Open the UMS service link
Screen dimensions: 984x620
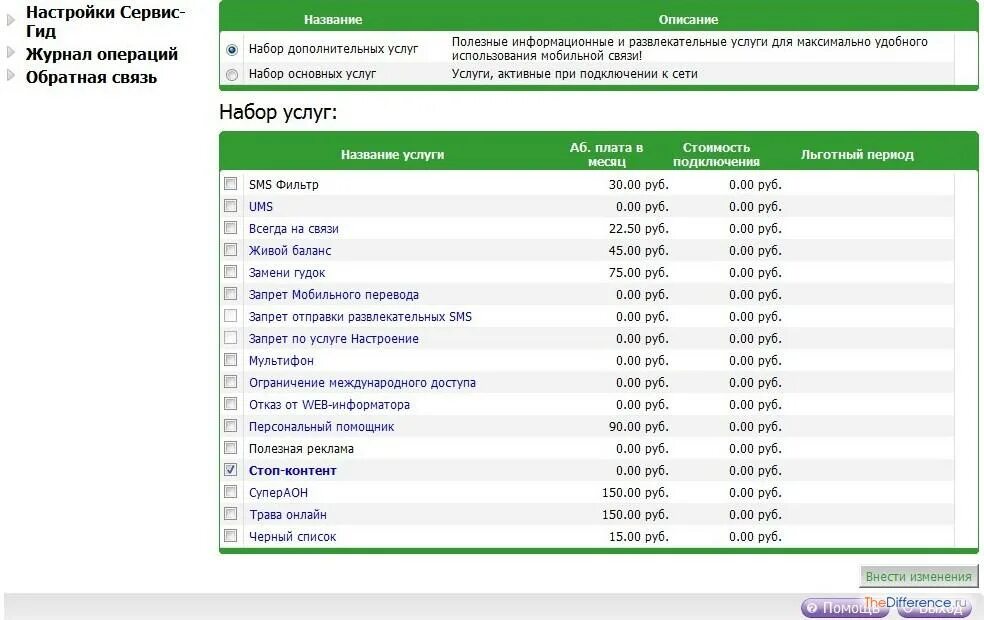[260, 206]
